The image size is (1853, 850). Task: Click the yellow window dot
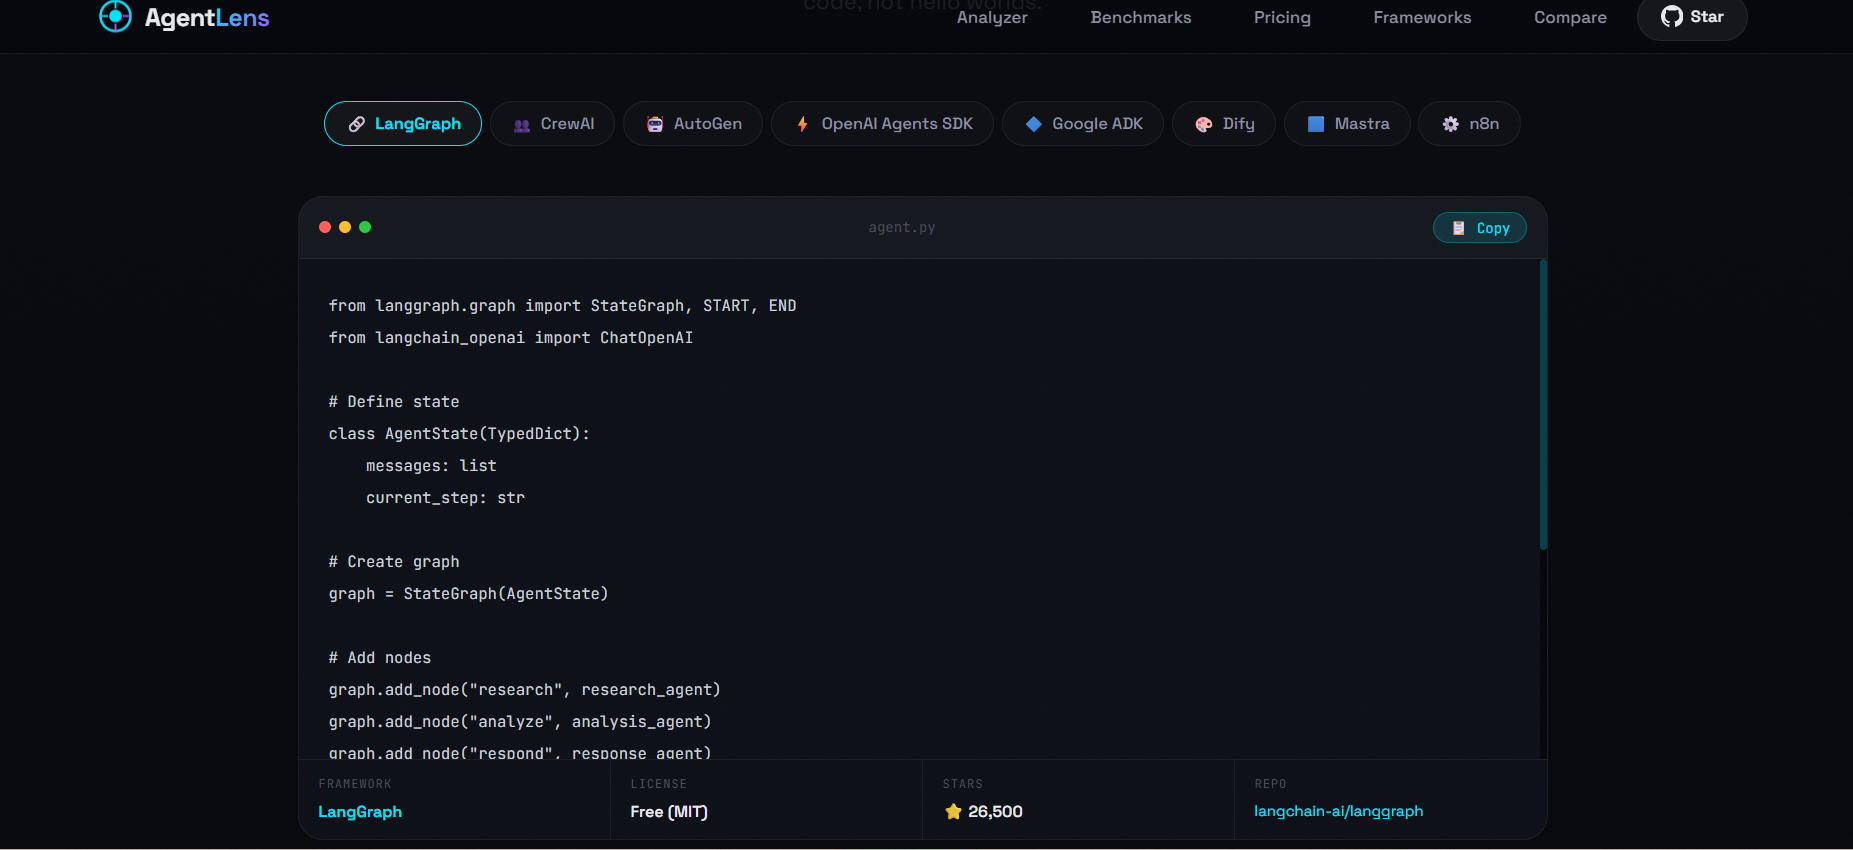pyautogui.click(x=345, y=227)
